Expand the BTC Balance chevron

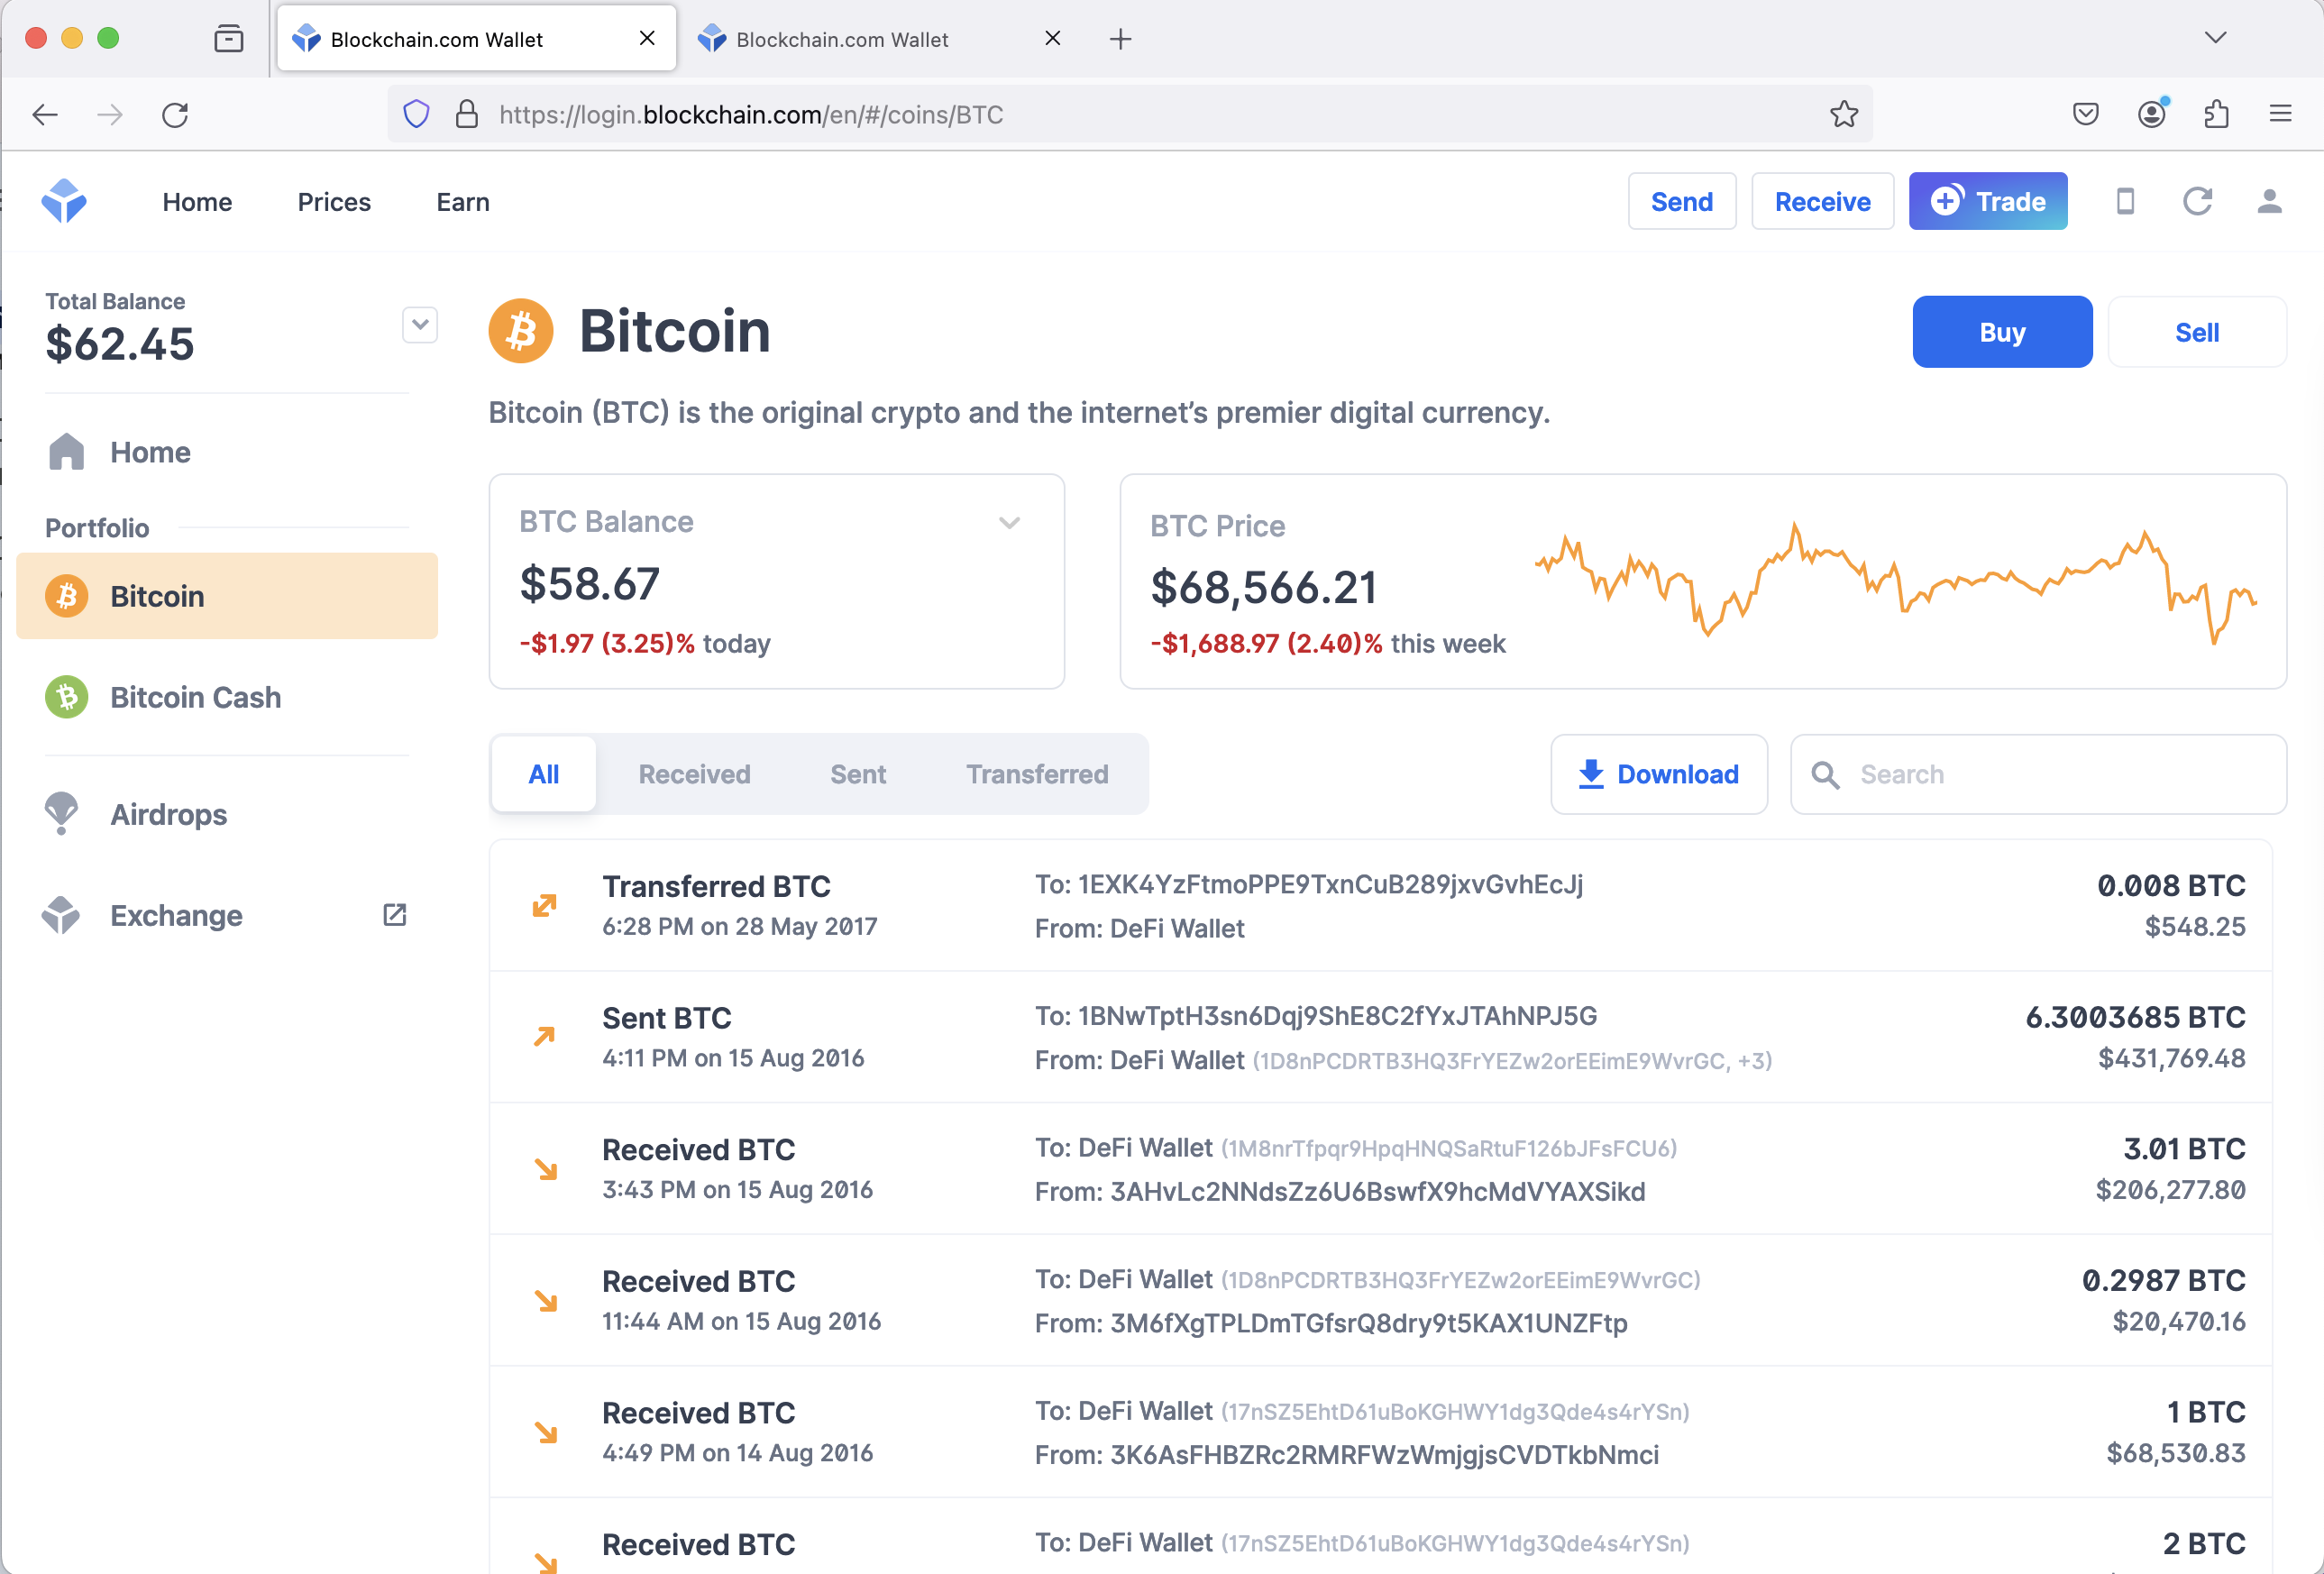point(1009,522)
